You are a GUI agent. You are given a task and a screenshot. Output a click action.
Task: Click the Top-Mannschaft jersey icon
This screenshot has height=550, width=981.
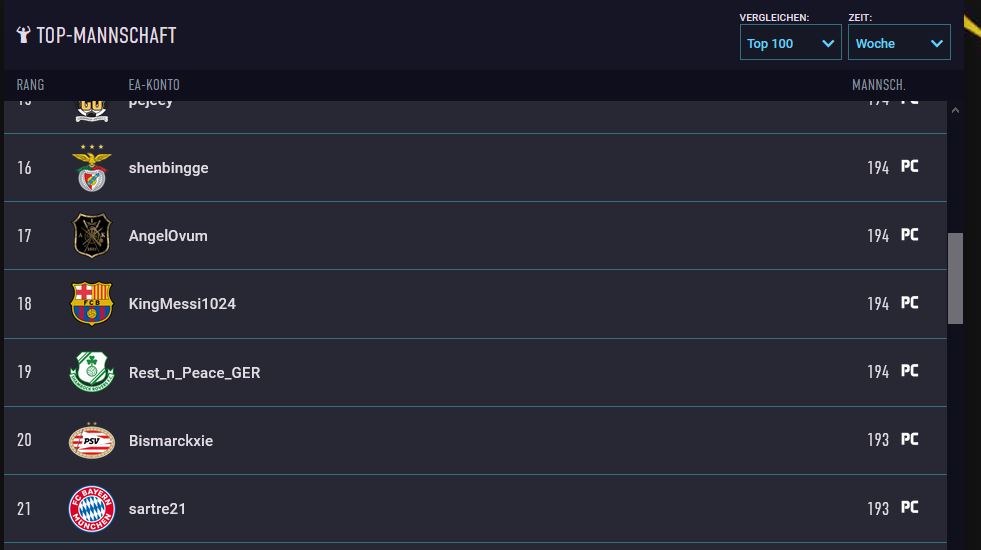coord(24,36)
